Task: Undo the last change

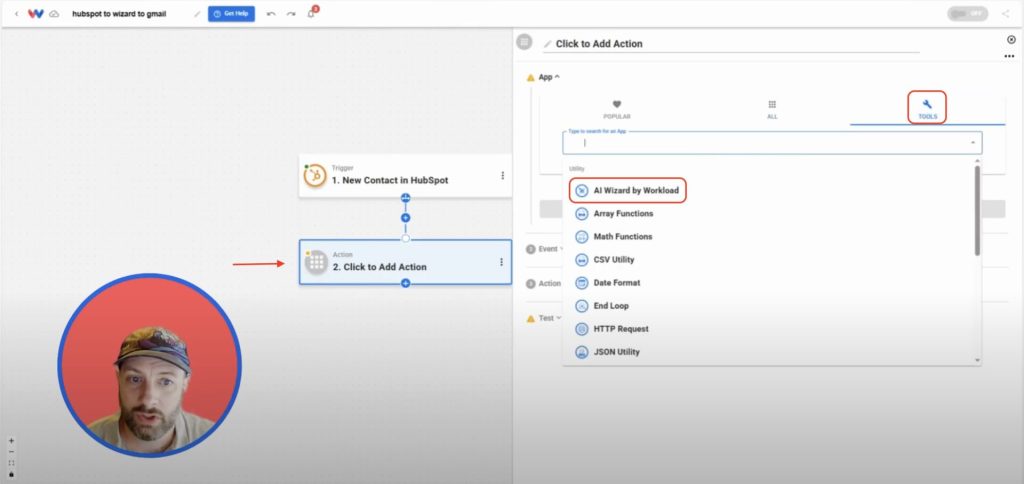Action: pyautogui.click(x=271, y=14)
